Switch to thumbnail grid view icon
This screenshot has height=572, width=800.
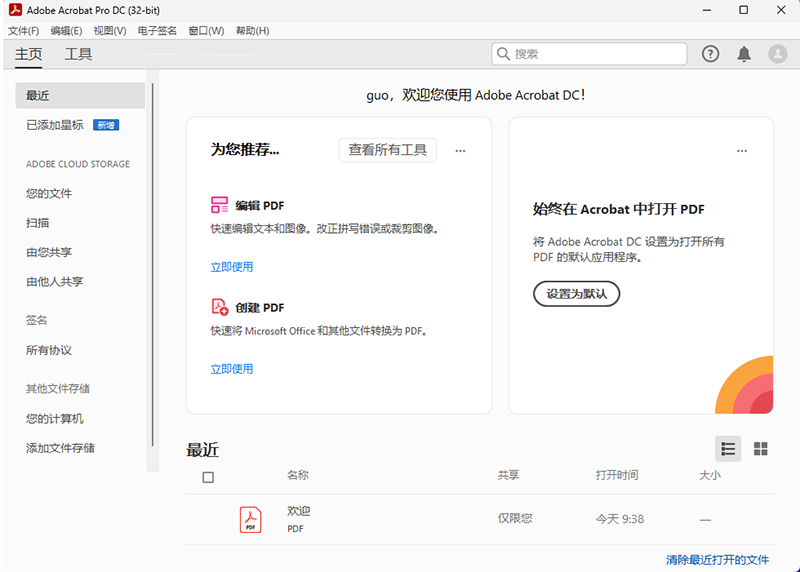click(761, 449)
